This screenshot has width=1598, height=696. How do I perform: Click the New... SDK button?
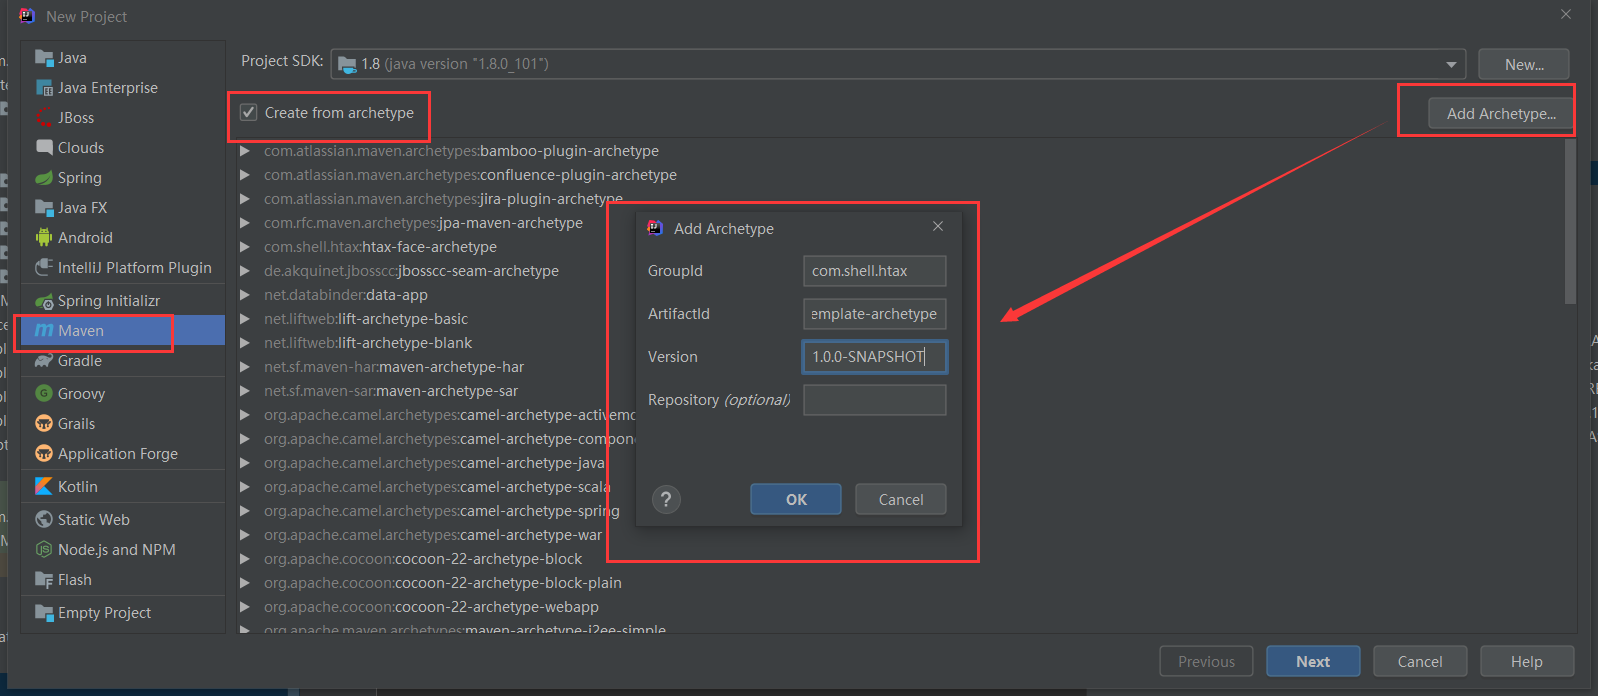click(x=1524, y=64)
